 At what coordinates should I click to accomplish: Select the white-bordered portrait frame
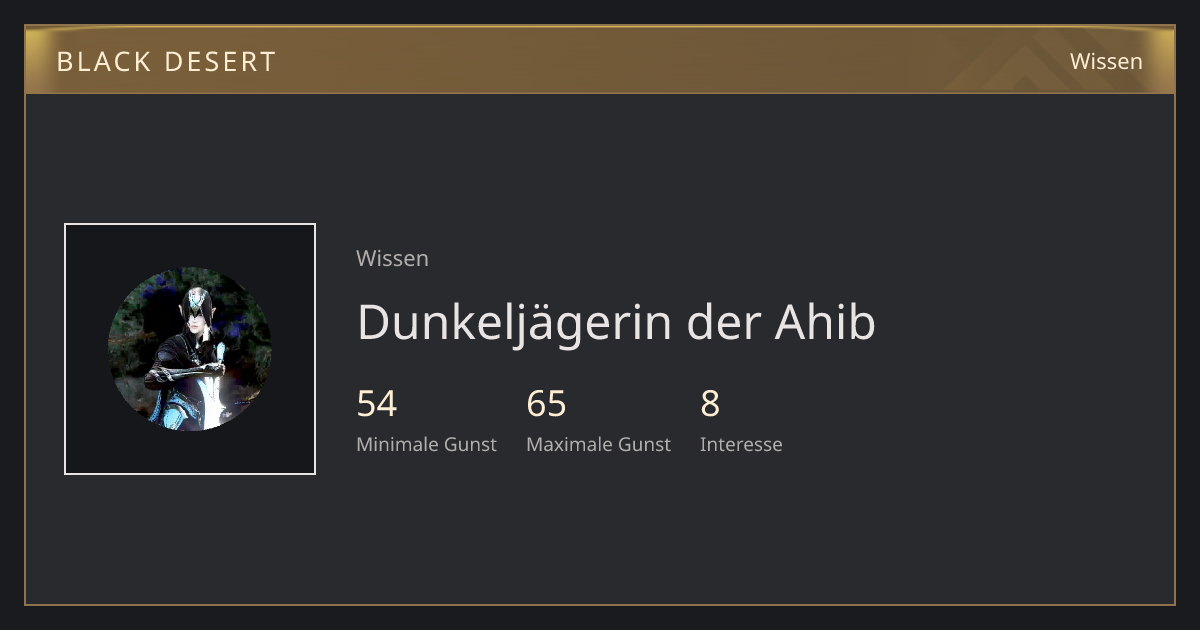point(190,349)
